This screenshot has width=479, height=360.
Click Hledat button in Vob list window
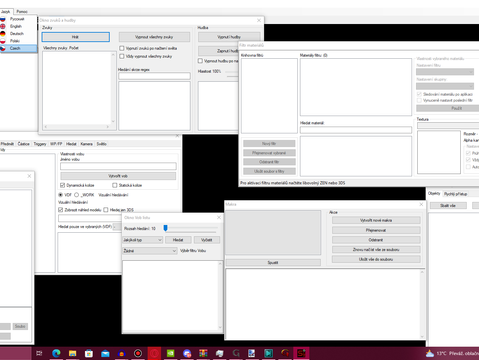point(178,240)
